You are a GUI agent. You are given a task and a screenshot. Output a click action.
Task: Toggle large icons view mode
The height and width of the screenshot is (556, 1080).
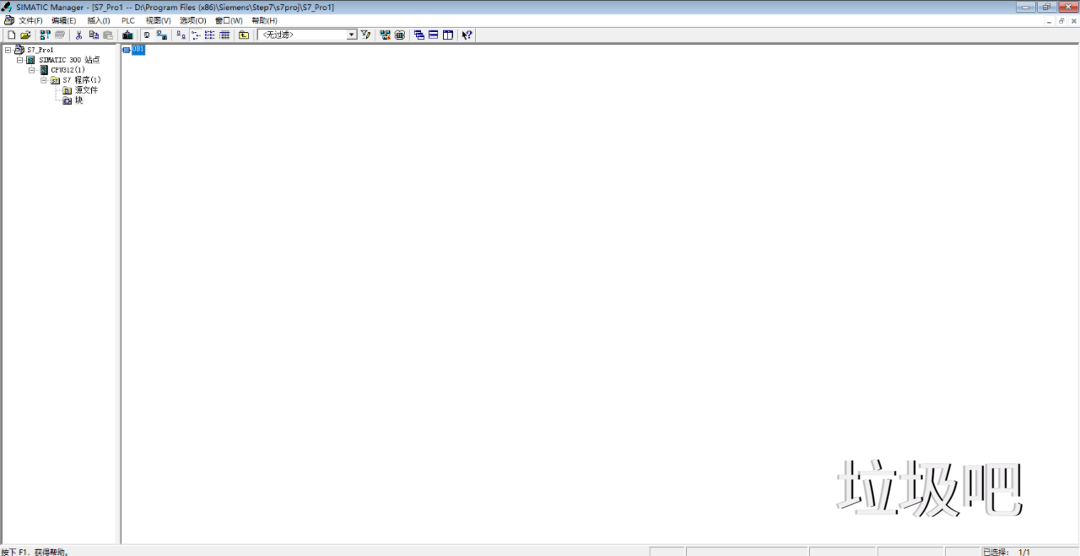180,35
